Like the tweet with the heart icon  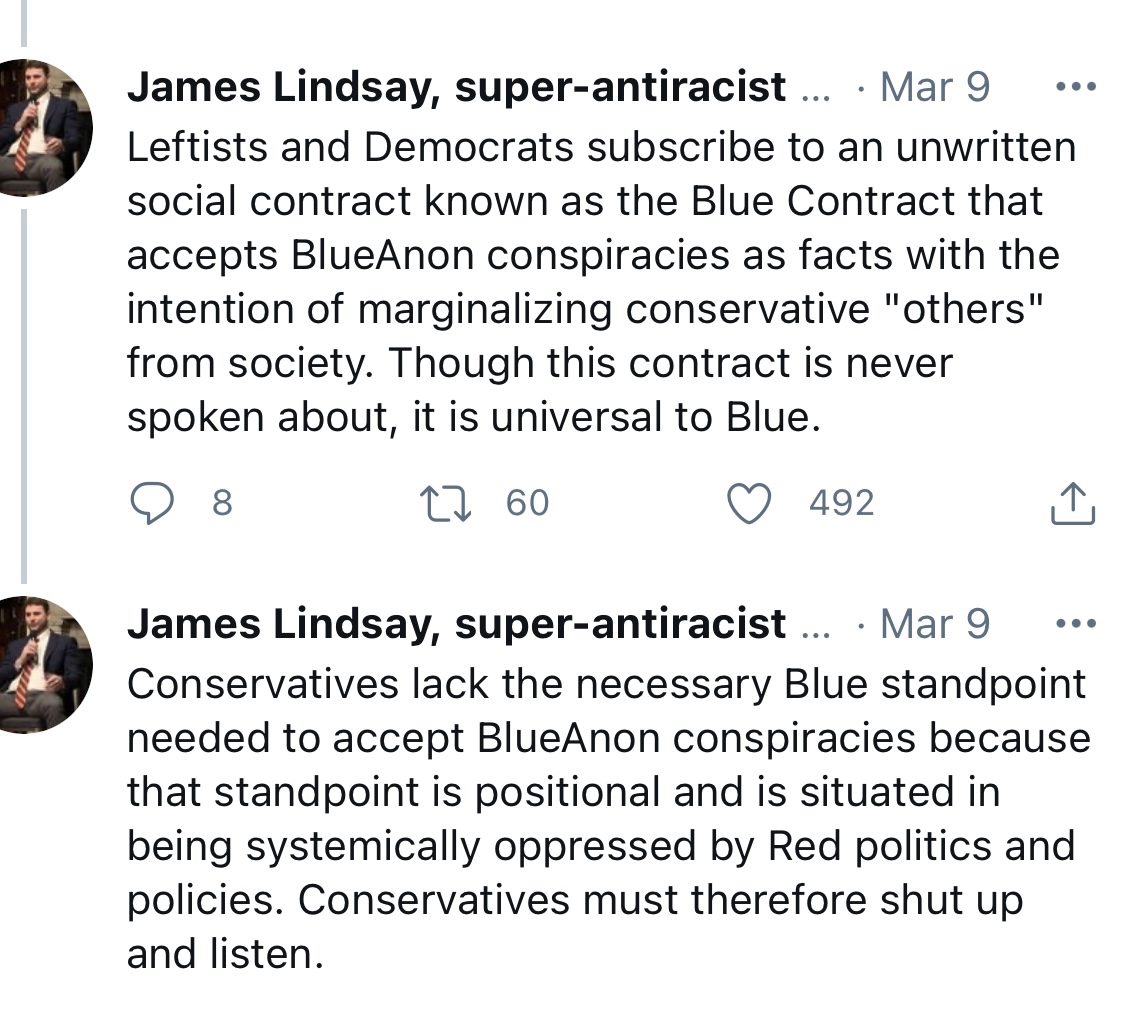point(749,503)
